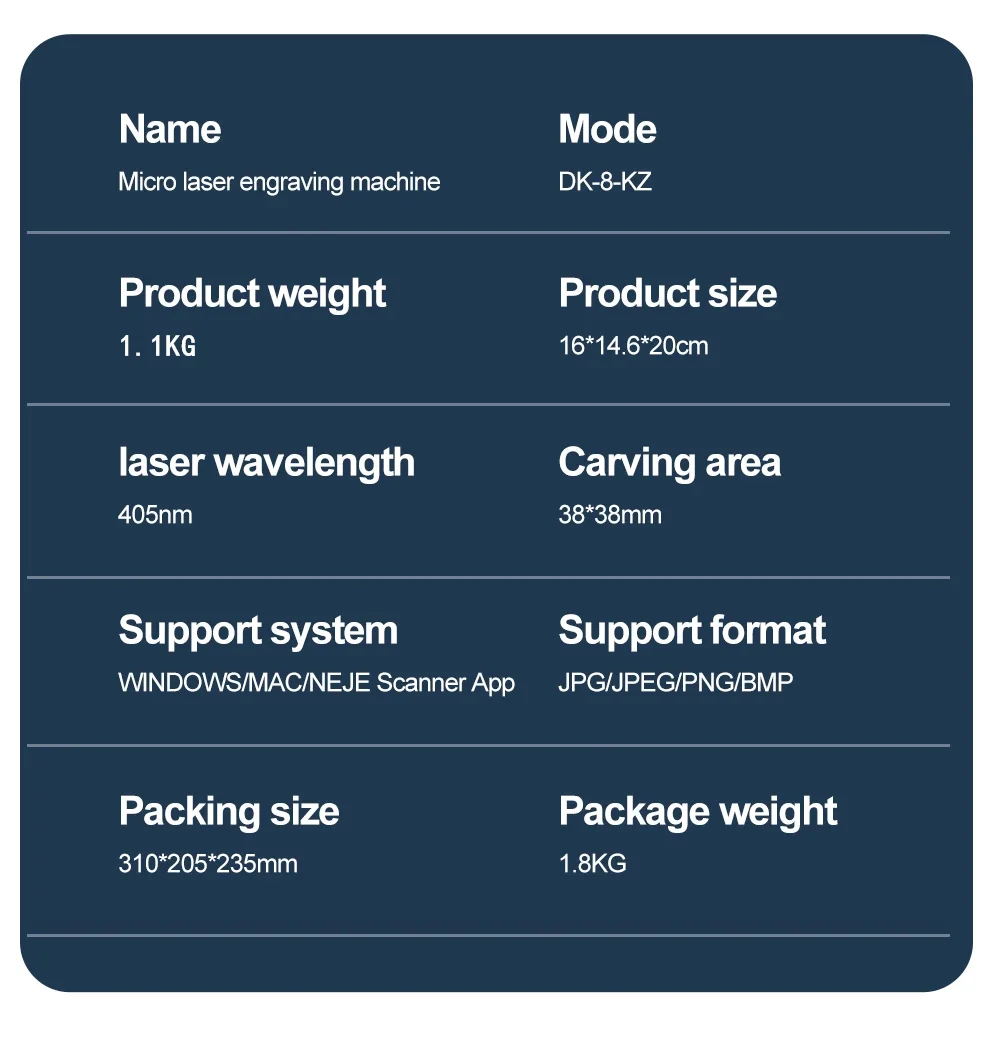Image resolution: width=1000 pixels, height=1045 pixels.
Task: Click the 'Carving area' heading
Action: click(670, 463)
